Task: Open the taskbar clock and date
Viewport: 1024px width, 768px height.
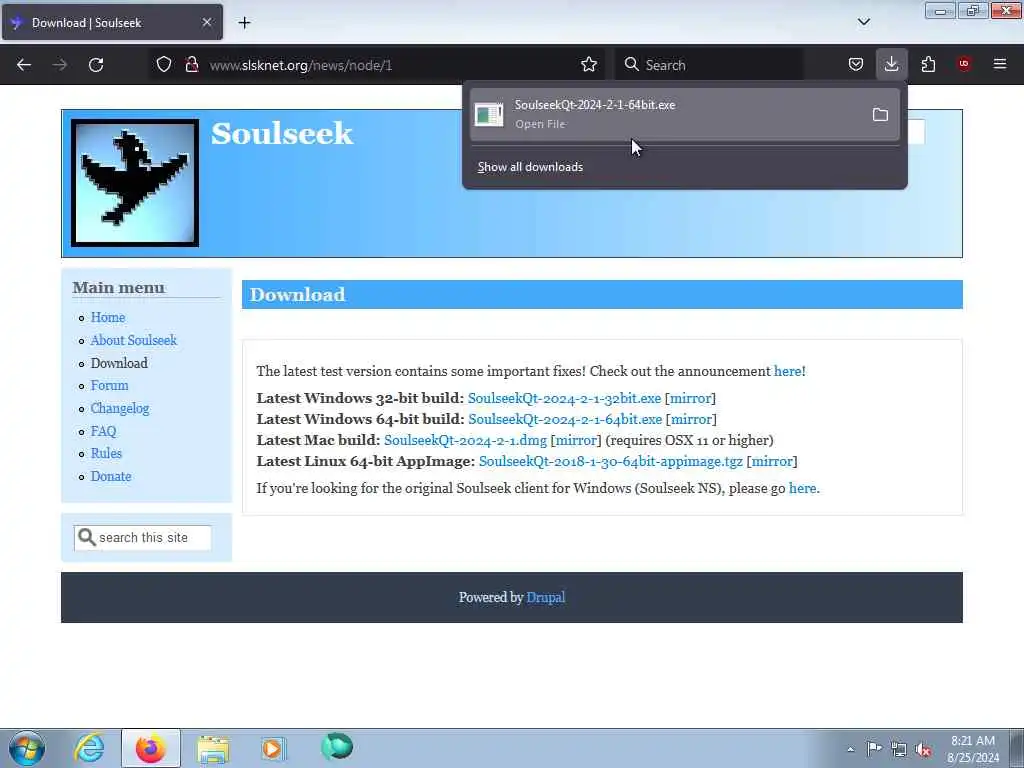Action: point(973,749)
